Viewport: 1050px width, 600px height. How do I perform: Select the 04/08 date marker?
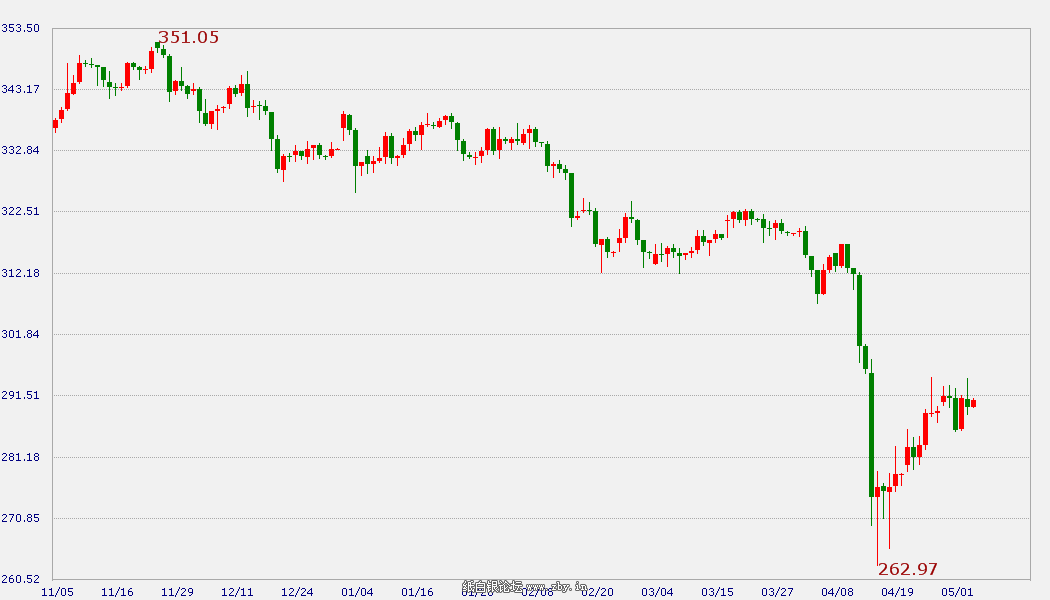(x=837, y=592)
